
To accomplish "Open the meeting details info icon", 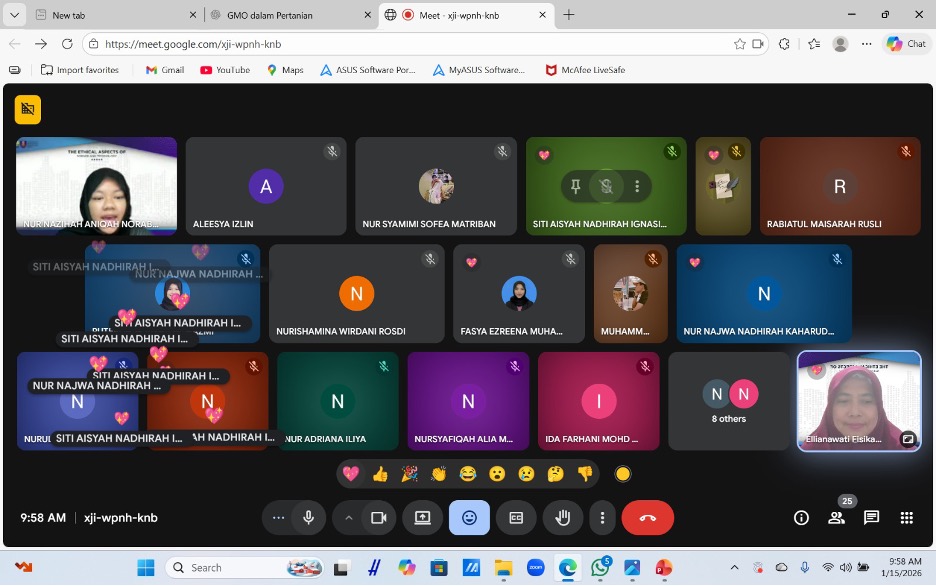I will (x=801, y=518).
